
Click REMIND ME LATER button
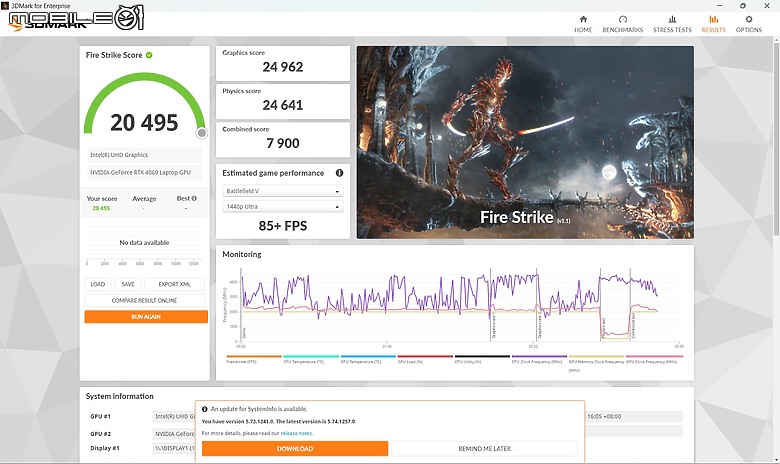(485, 449)
